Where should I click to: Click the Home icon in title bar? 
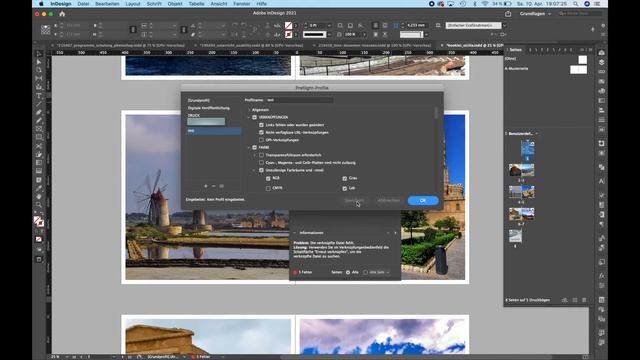[x=62, y=14]
